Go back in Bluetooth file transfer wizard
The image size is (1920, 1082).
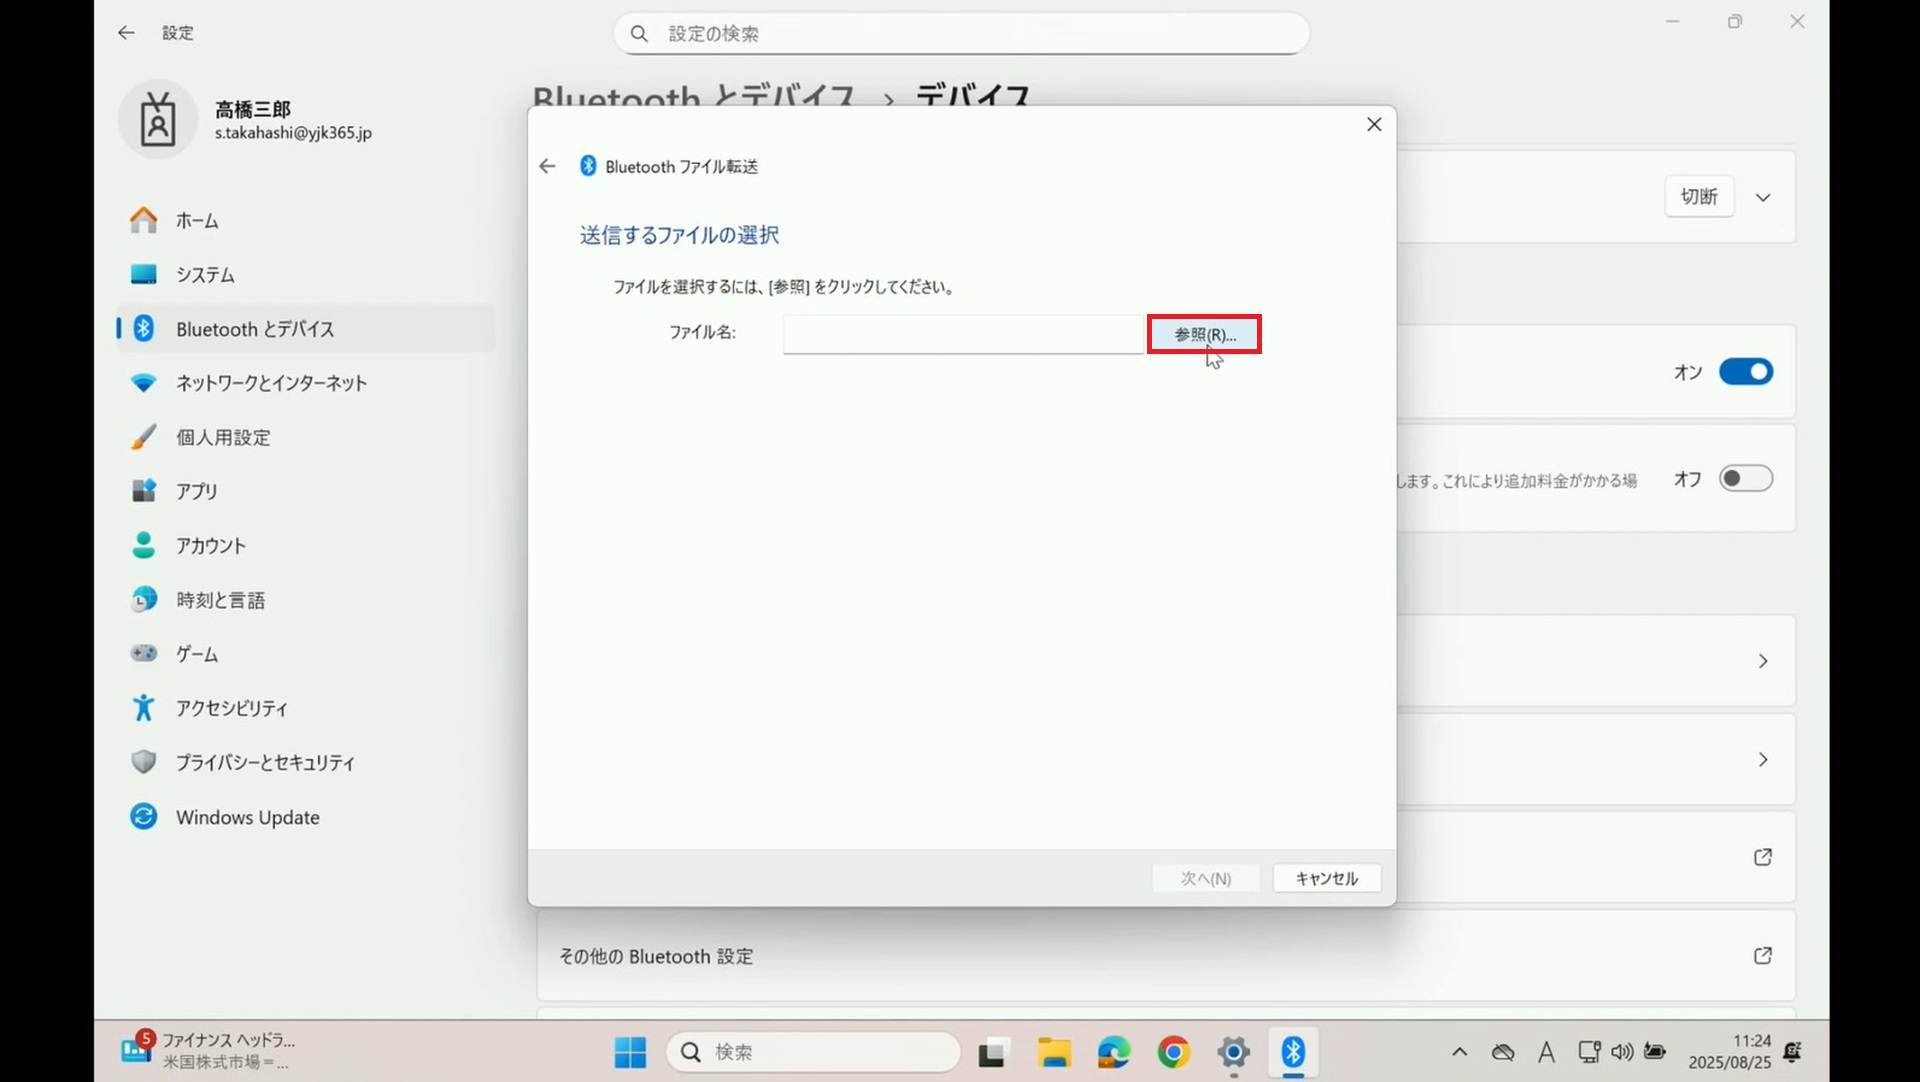click(x=547, y=166)
